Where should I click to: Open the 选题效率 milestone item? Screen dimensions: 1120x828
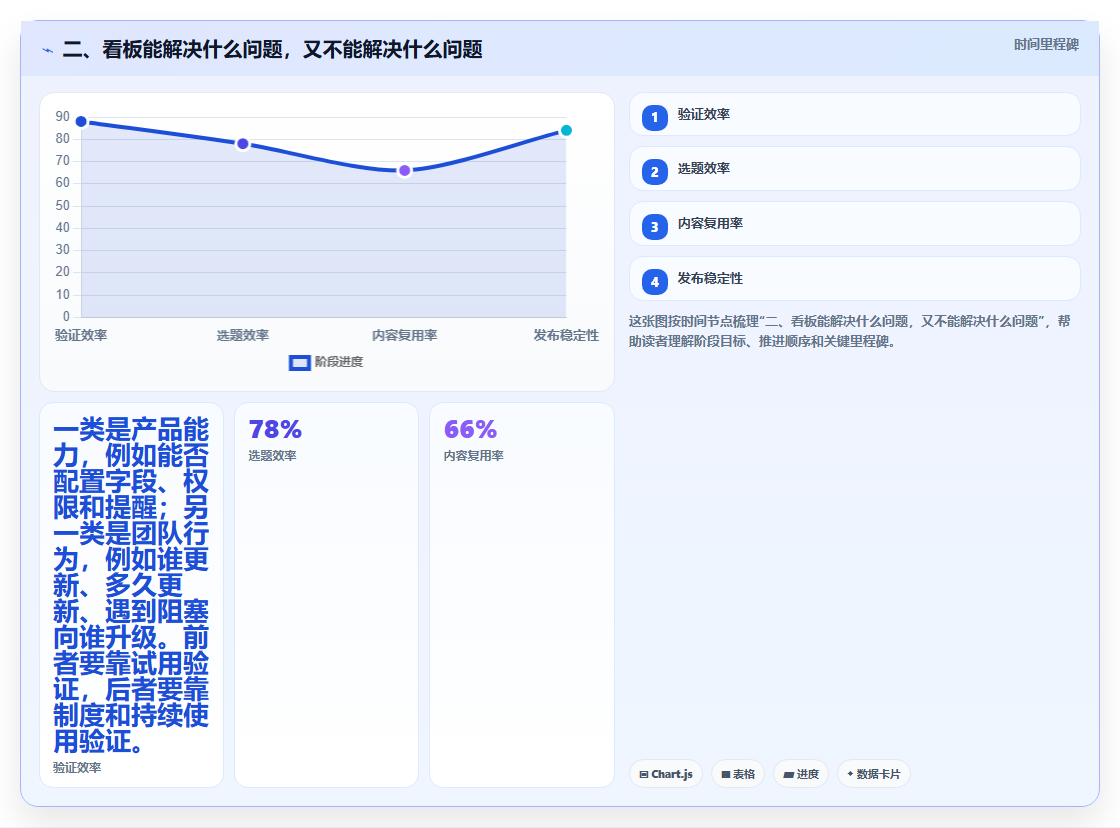point(854,169)
